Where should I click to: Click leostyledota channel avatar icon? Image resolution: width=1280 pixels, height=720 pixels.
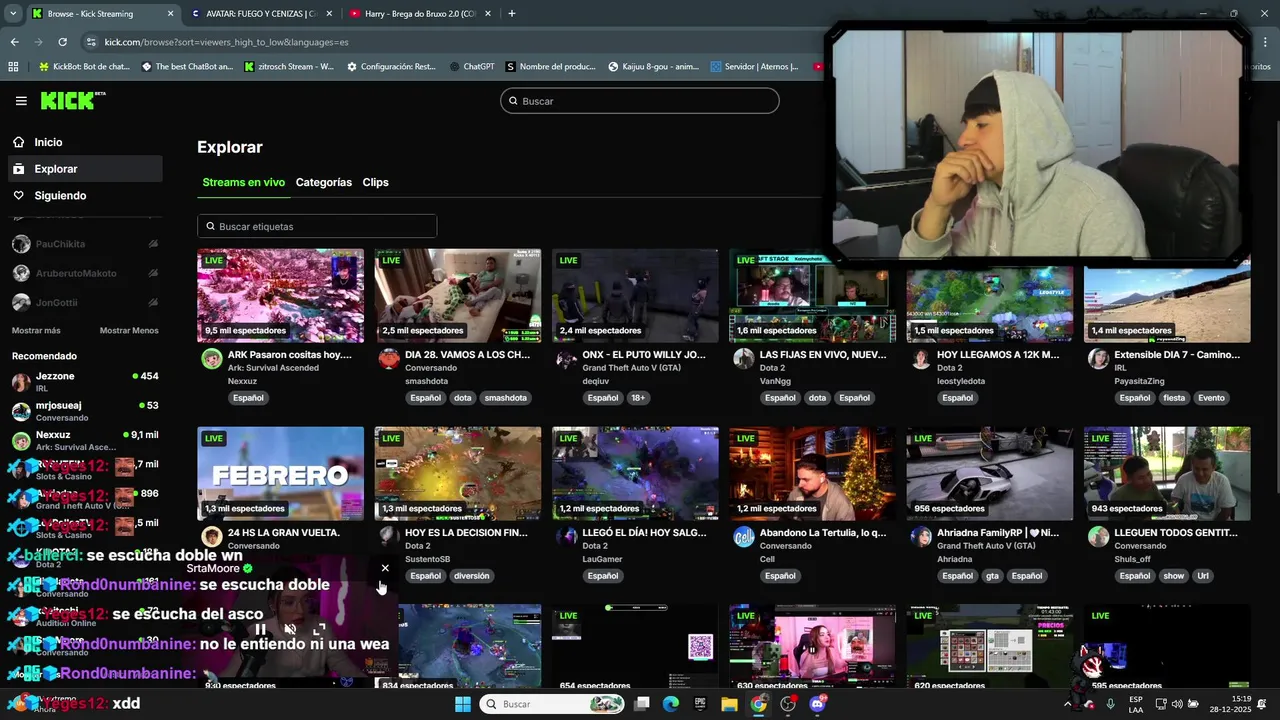[921, 359]
